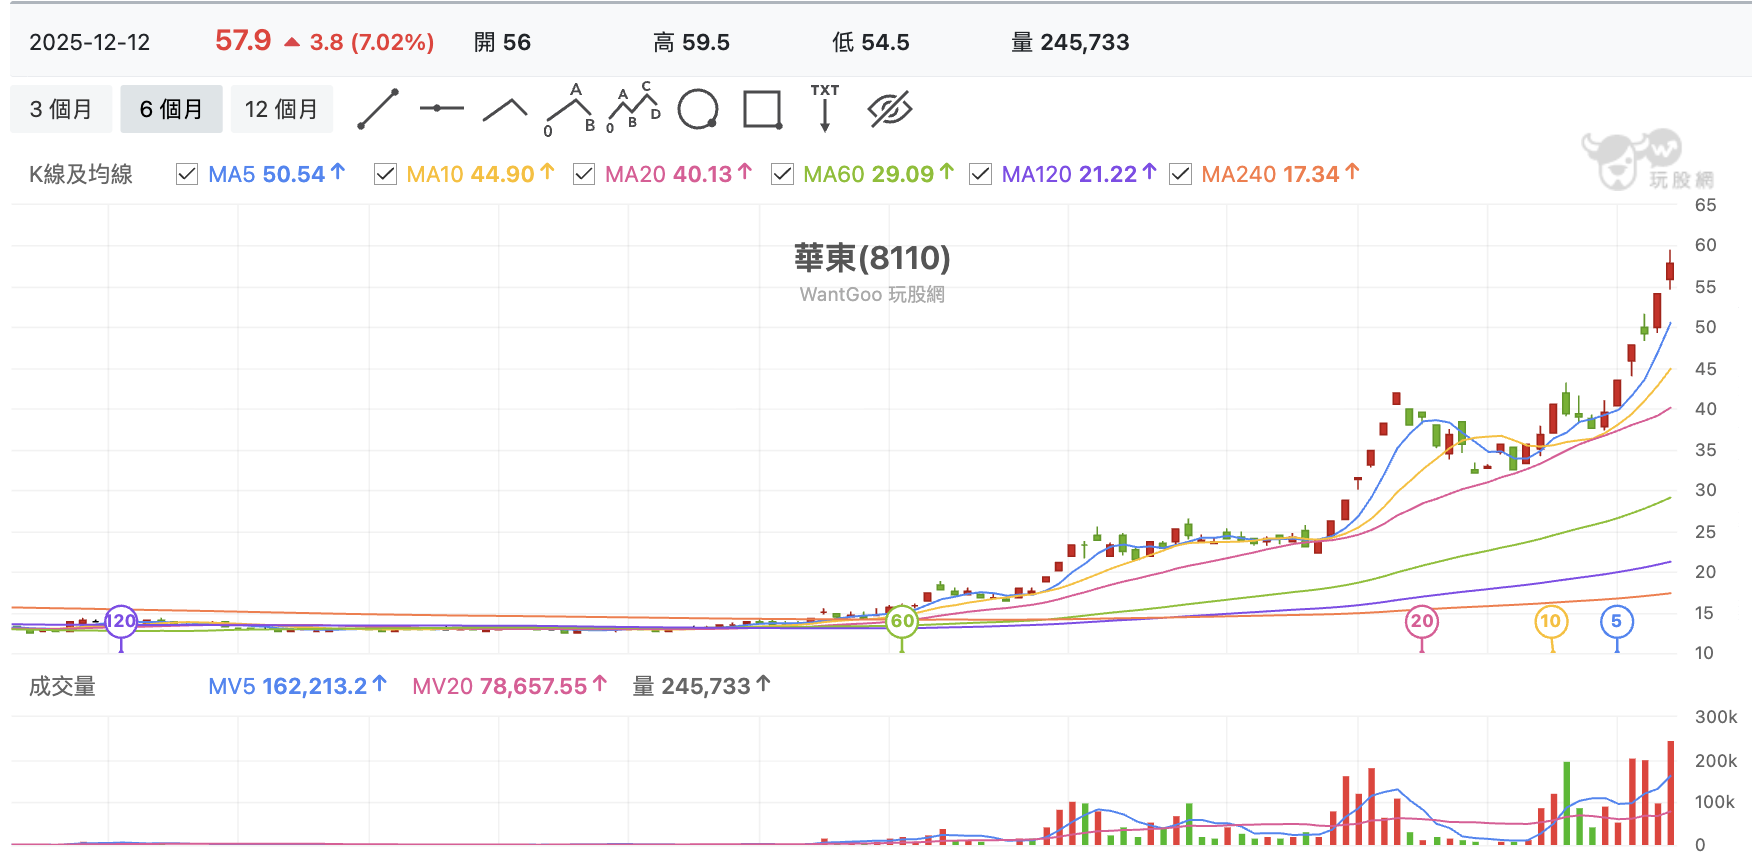Click the purple 120 marker on chart
The height and width of the screenshot is (860, 1752).
pyautogui.click(x=121, y=621)
